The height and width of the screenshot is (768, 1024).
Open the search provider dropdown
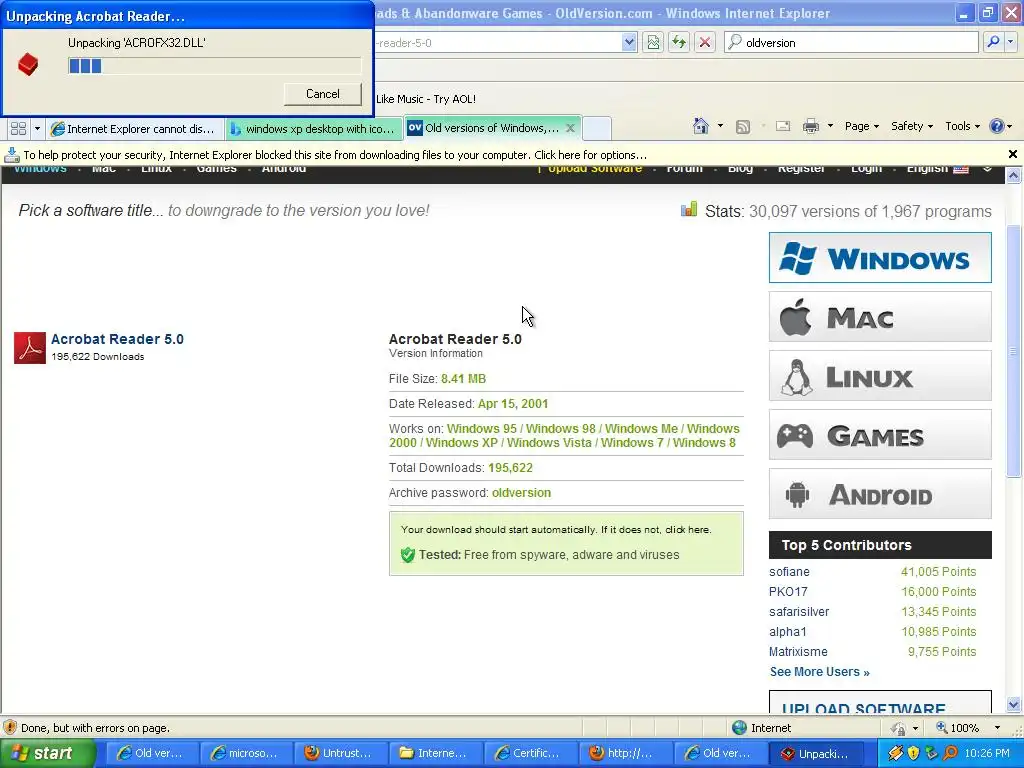point(1010,42)
